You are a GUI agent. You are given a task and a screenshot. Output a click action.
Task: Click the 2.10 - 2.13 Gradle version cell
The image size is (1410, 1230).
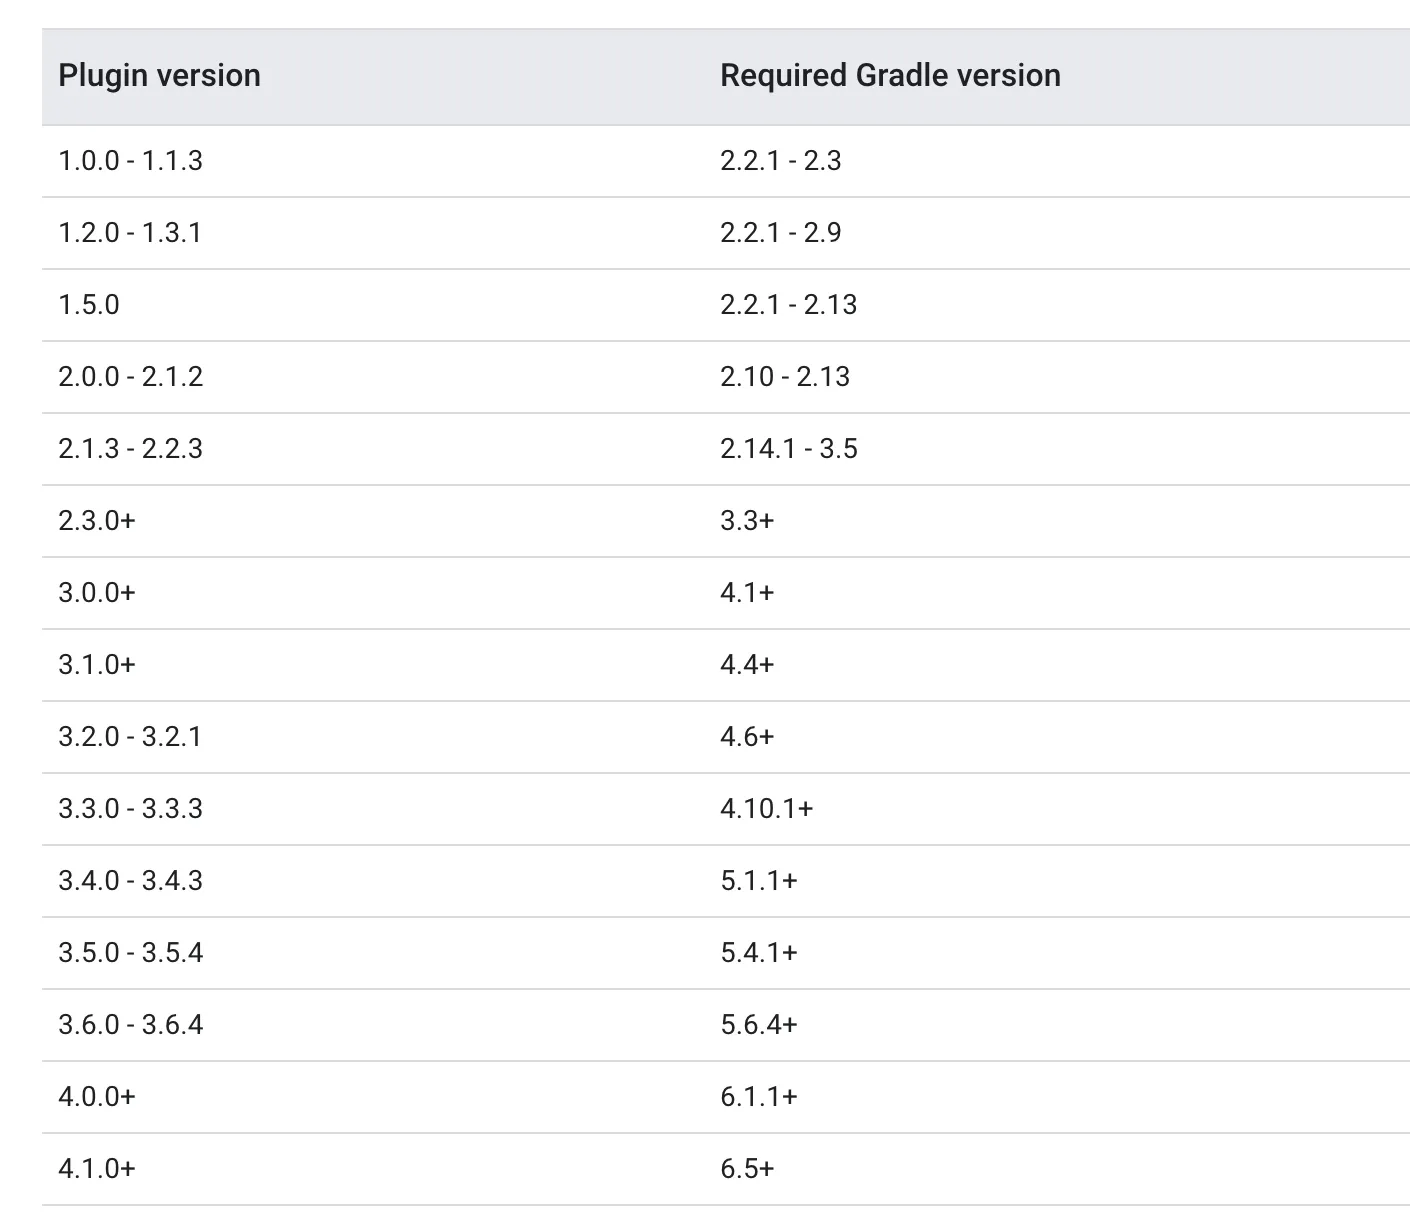coord(785,377)
